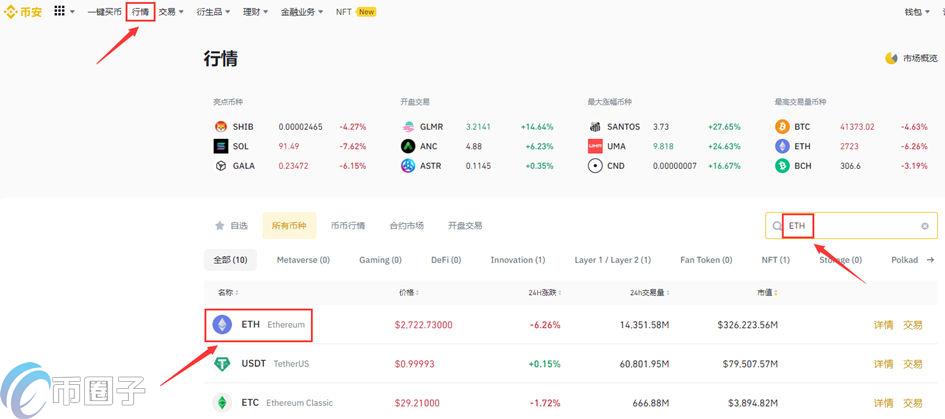The height and width of the screenshot is (419, 945).
Task: Click the UMA coin icon
Action: point(595,146)
